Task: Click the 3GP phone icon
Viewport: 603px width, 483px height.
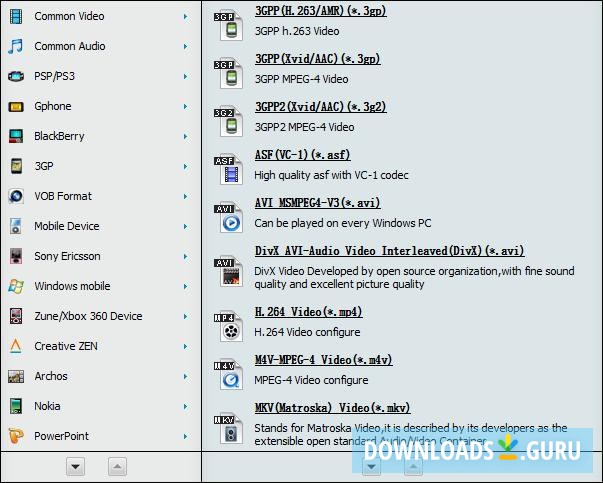Action: pos(16,166)
